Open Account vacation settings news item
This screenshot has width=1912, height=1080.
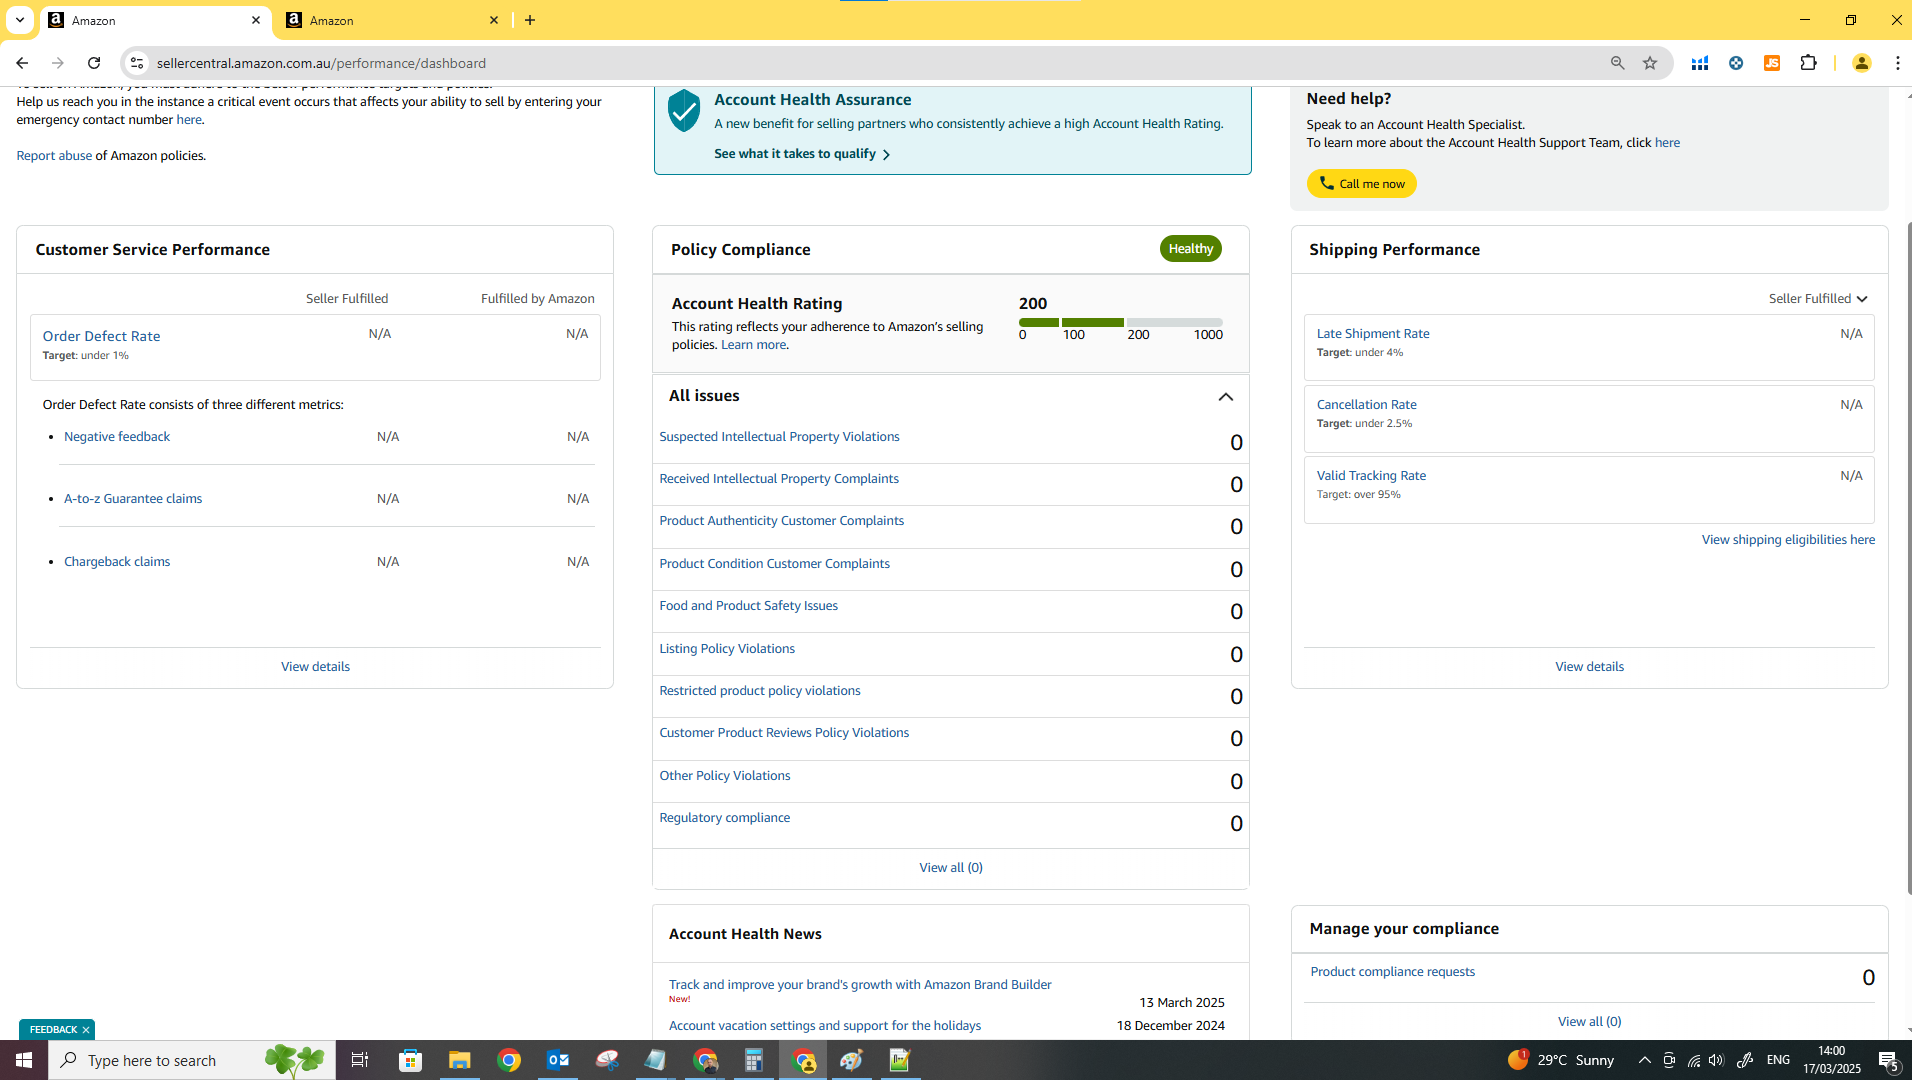click(x=824, y=1026)
